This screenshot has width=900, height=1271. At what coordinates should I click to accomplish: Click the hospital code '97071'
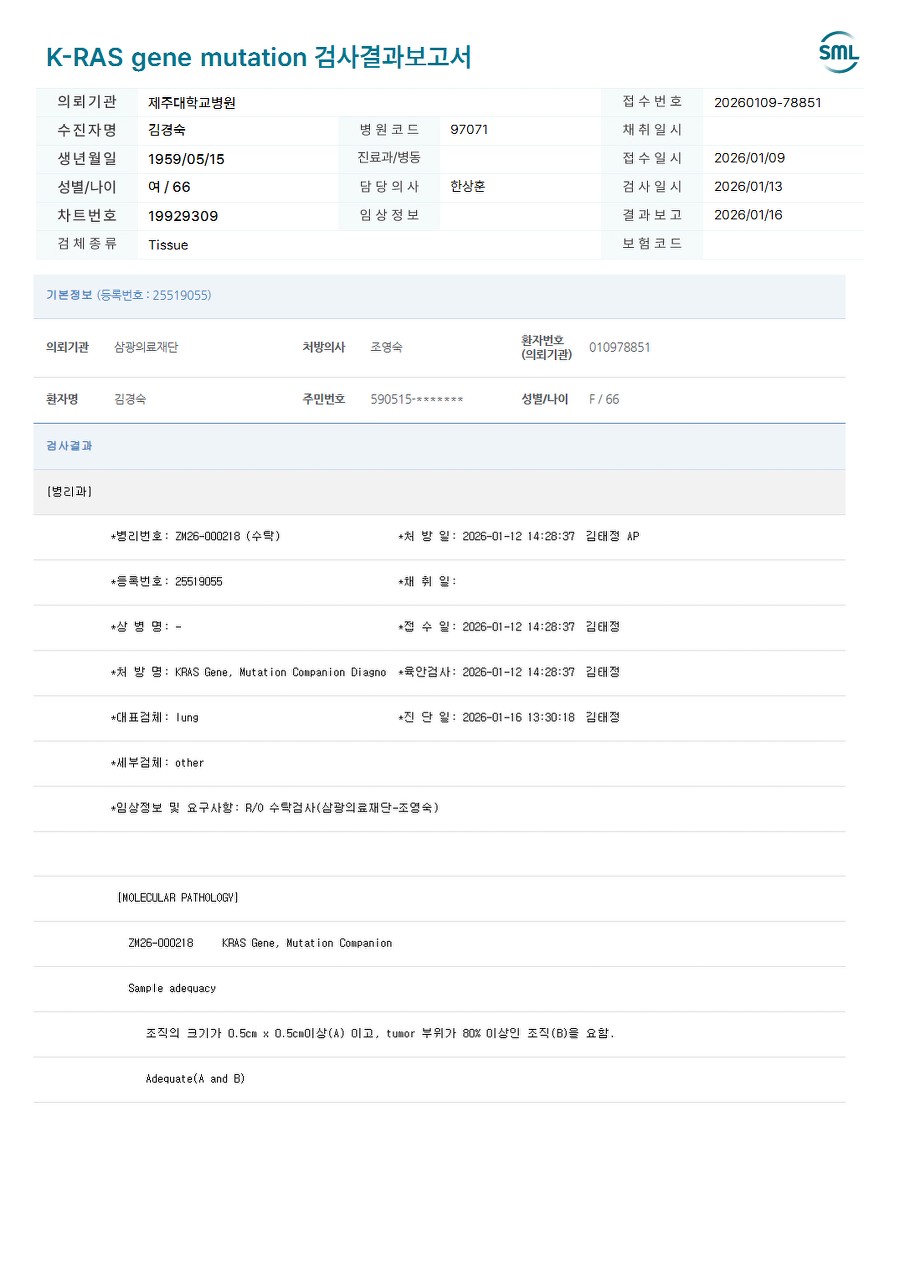(x=469, y=130)
